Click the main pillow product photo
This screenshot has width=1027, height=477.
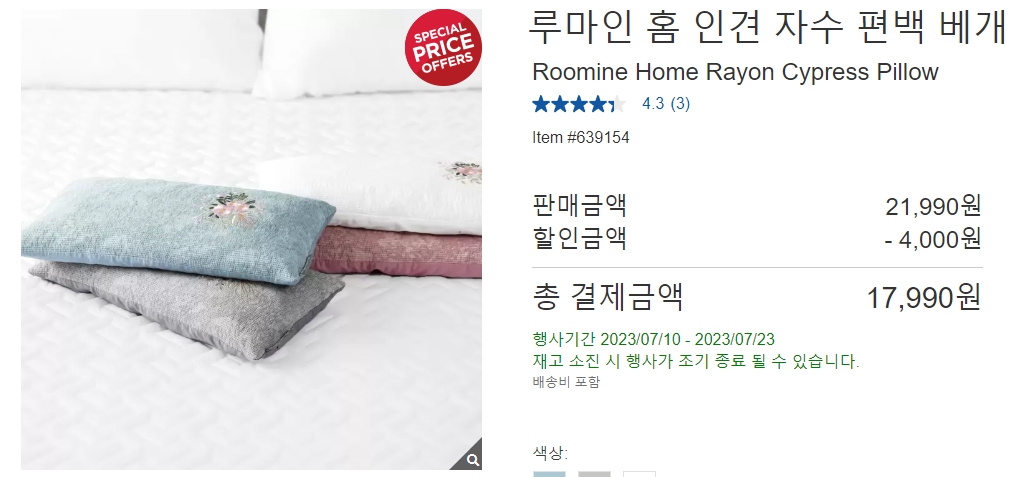[x=252, y=240]
